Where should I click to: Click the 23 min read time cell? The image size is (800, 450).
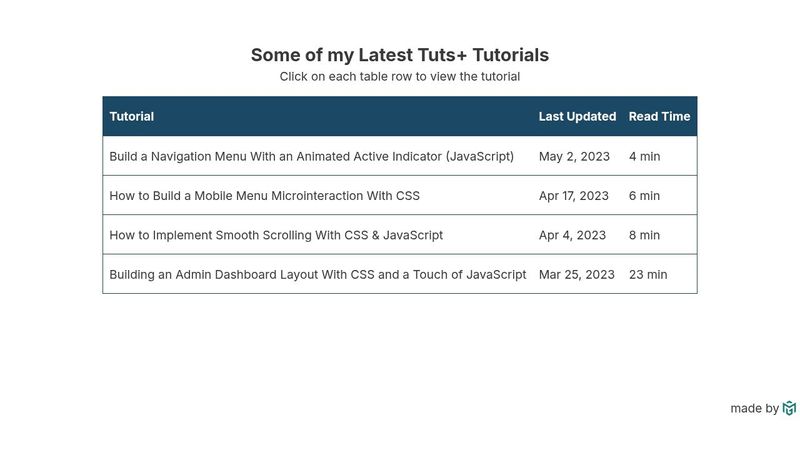tap(648, 274)
